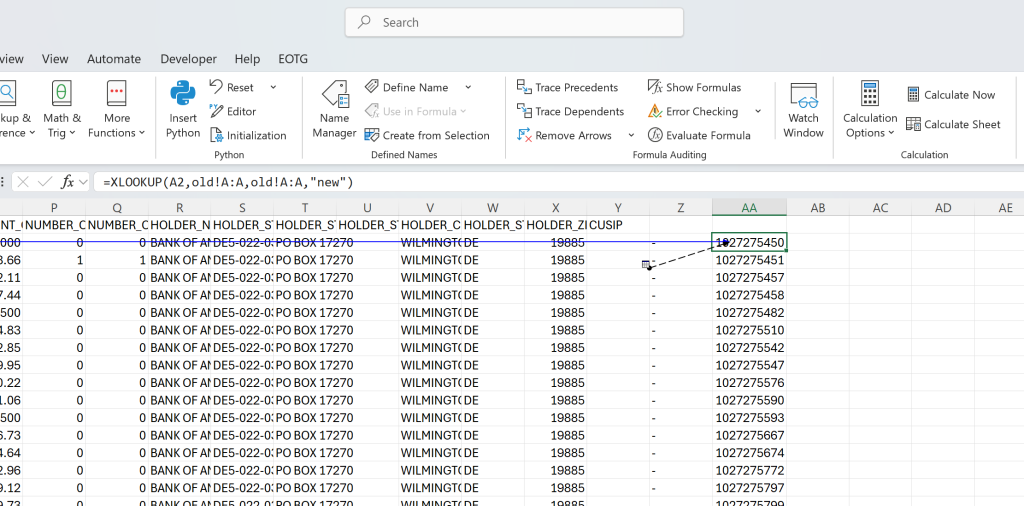Open the Watch Window
Image resolution: width=1024 pixels, height=506 pixels.
pos(803,110)
